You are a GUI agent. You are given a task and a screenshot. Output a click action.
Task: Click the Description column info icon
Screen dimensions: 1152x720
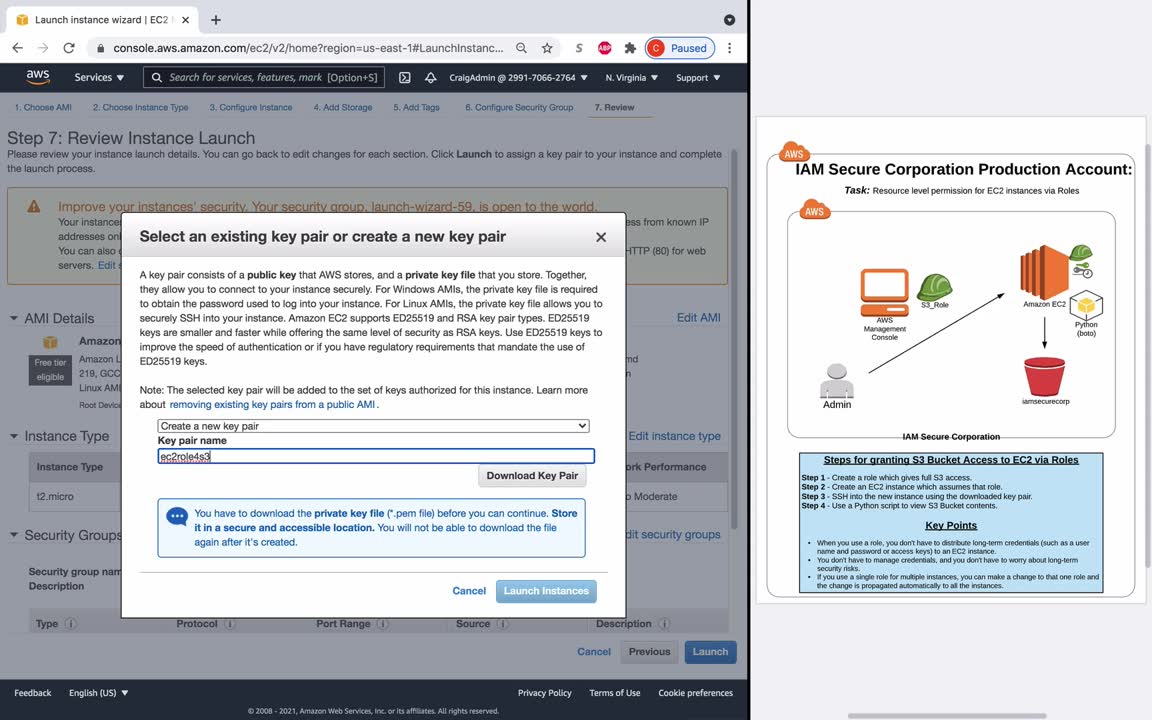(x=664, y=624)
